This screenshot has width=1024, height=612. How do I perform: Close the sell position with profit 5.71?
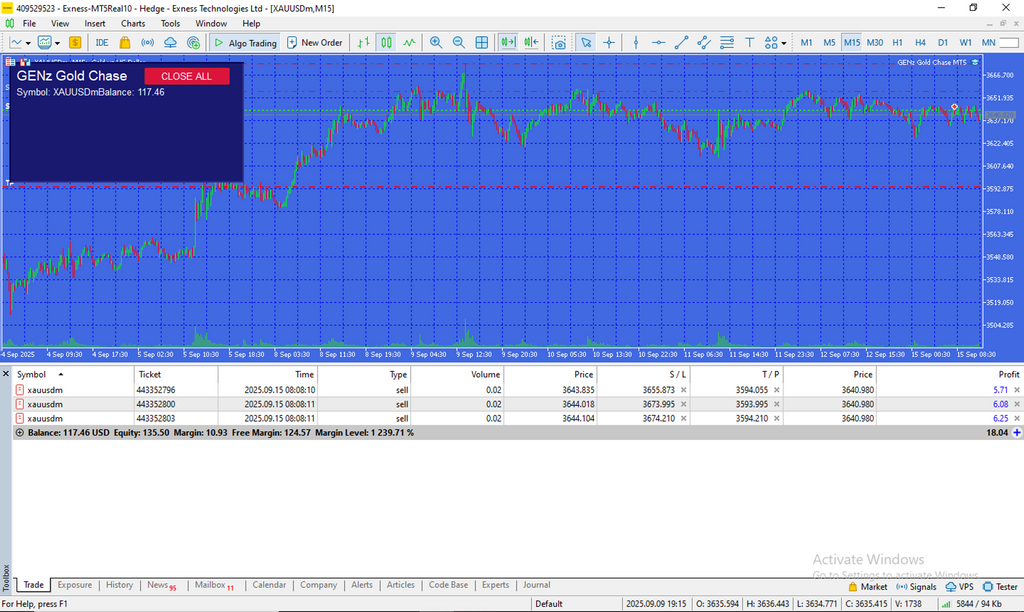click(1017, 390)
